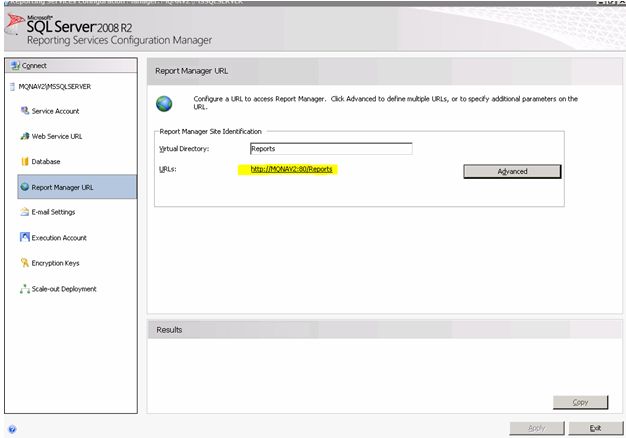This screenshot has width=626, height=438.
Task: Open the Service Account page
Action: tap(55, 111)
